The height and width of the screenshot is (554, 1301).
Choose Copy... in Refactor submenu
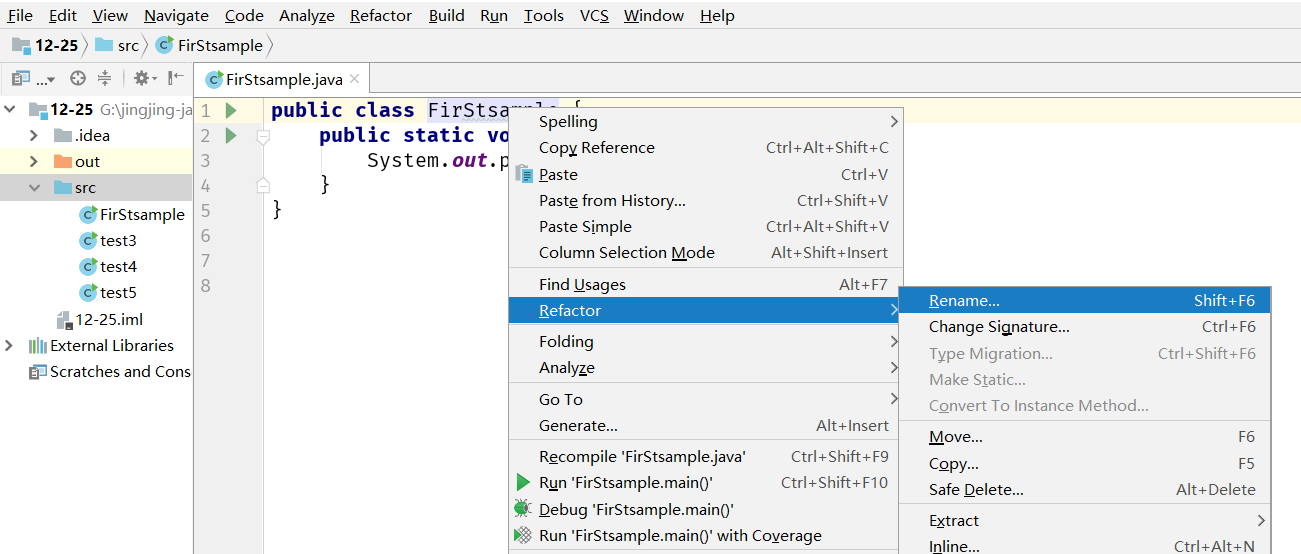pos(1084,464)
